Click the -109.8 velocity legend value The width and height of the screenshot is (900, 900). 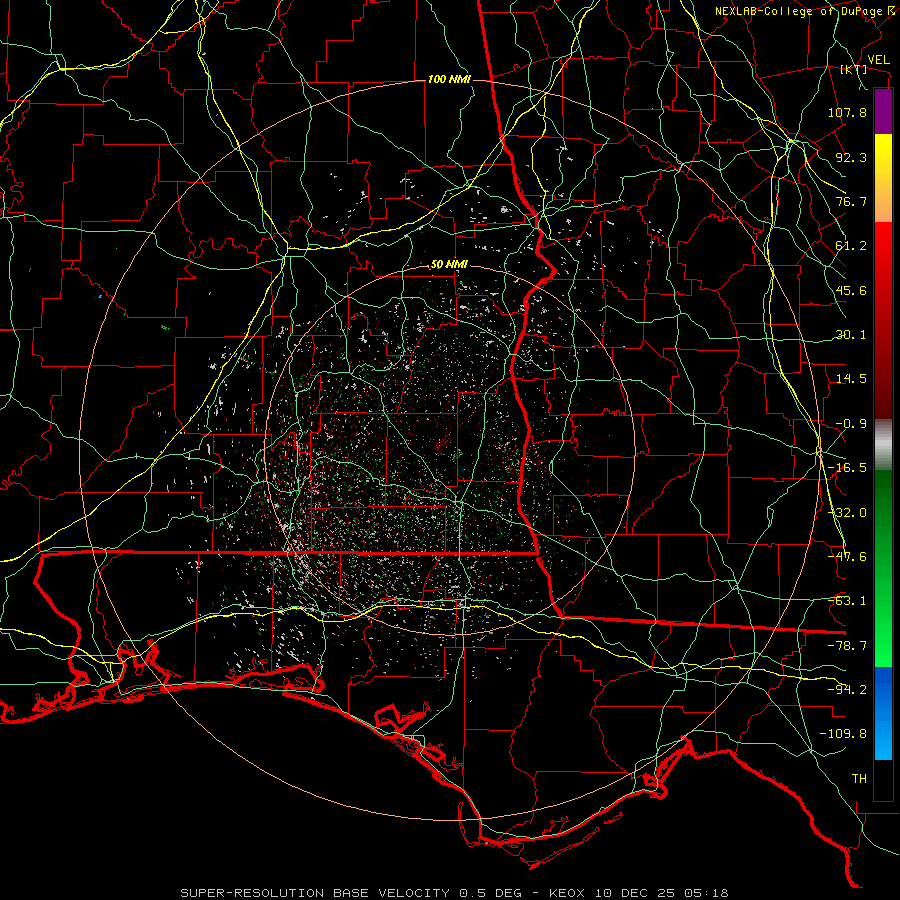[x=843, y=734]
